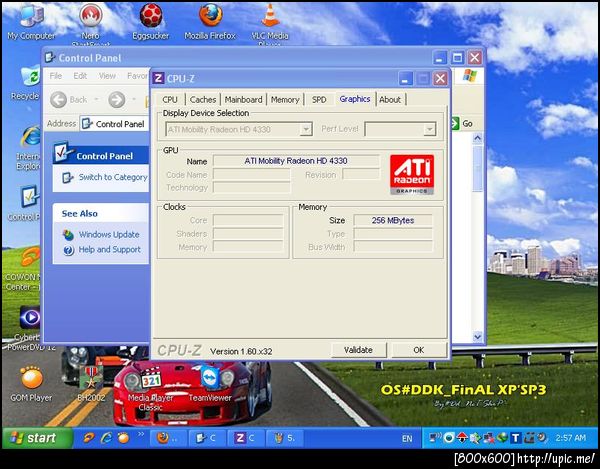Open the Mainboard tab
The width and height of the screenshot is (600, 469).
coord(243,100)
